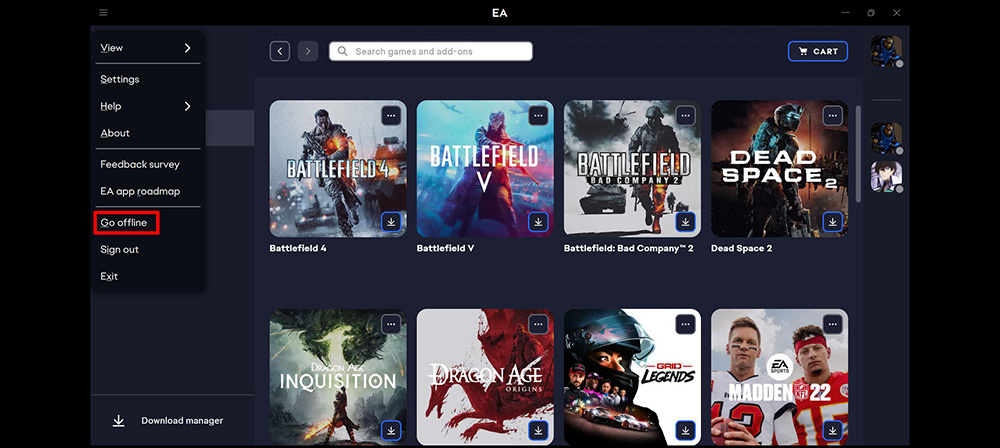This screenshot has height=448, width=1000.
Task: Open more options for Battlefield V
Action: pos(539,116)
